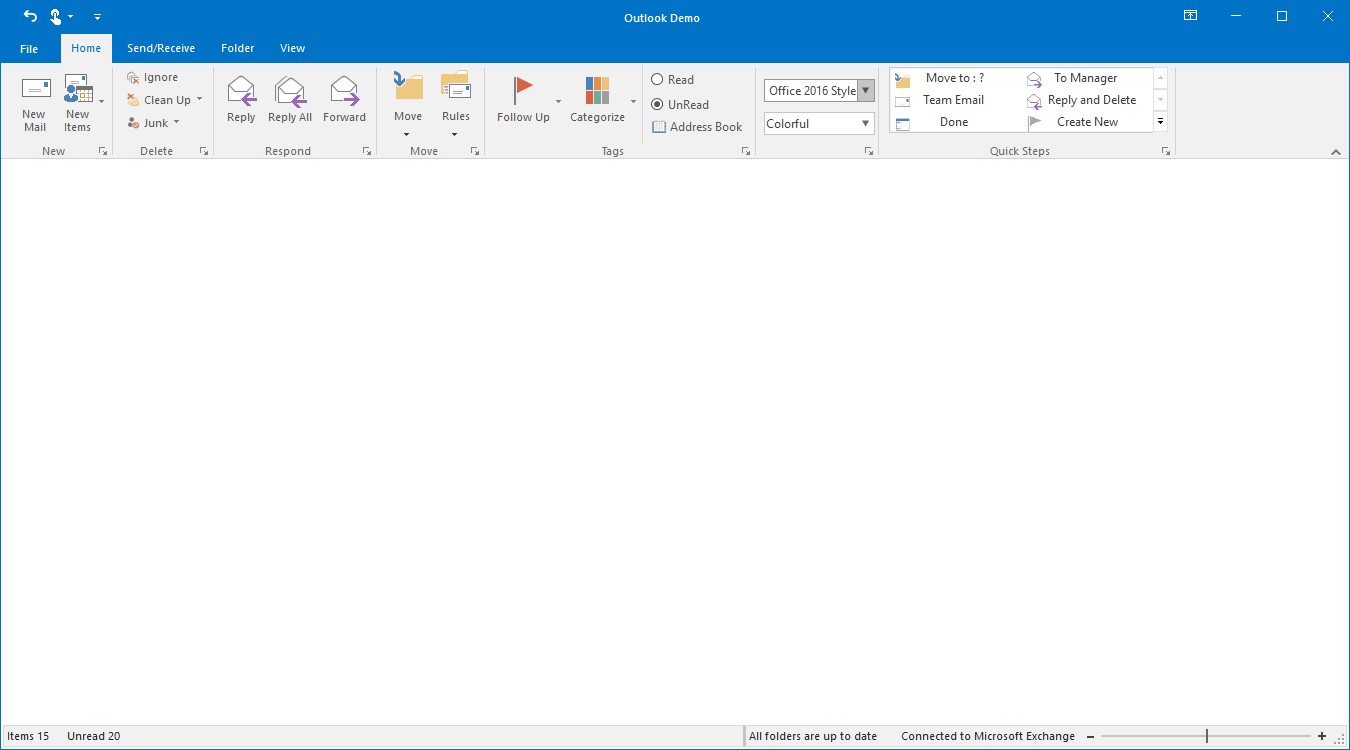Click the Undo arrow in title bar
This screenshot has height=750, width=1350.
coord(30,17)
